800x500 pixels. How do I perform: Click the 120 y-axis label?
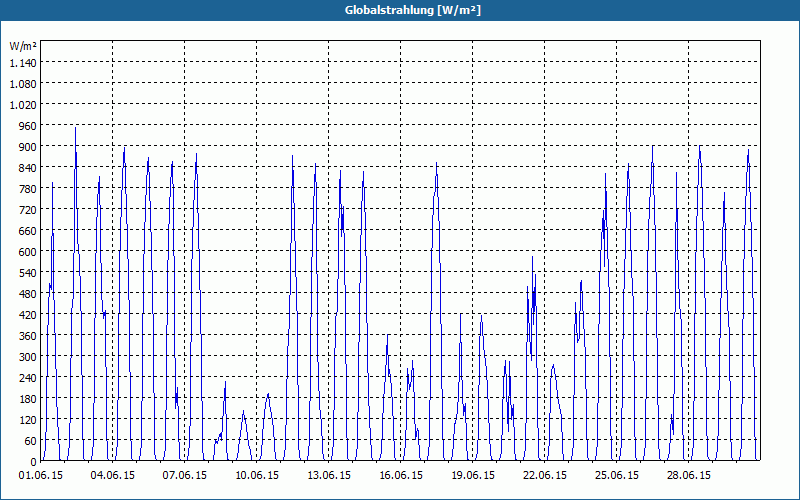click(28, 419)
